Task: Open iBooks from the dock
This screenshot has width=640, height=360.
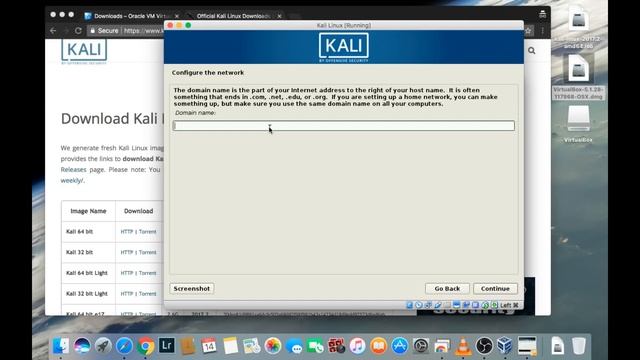Action: coord(378,346)
